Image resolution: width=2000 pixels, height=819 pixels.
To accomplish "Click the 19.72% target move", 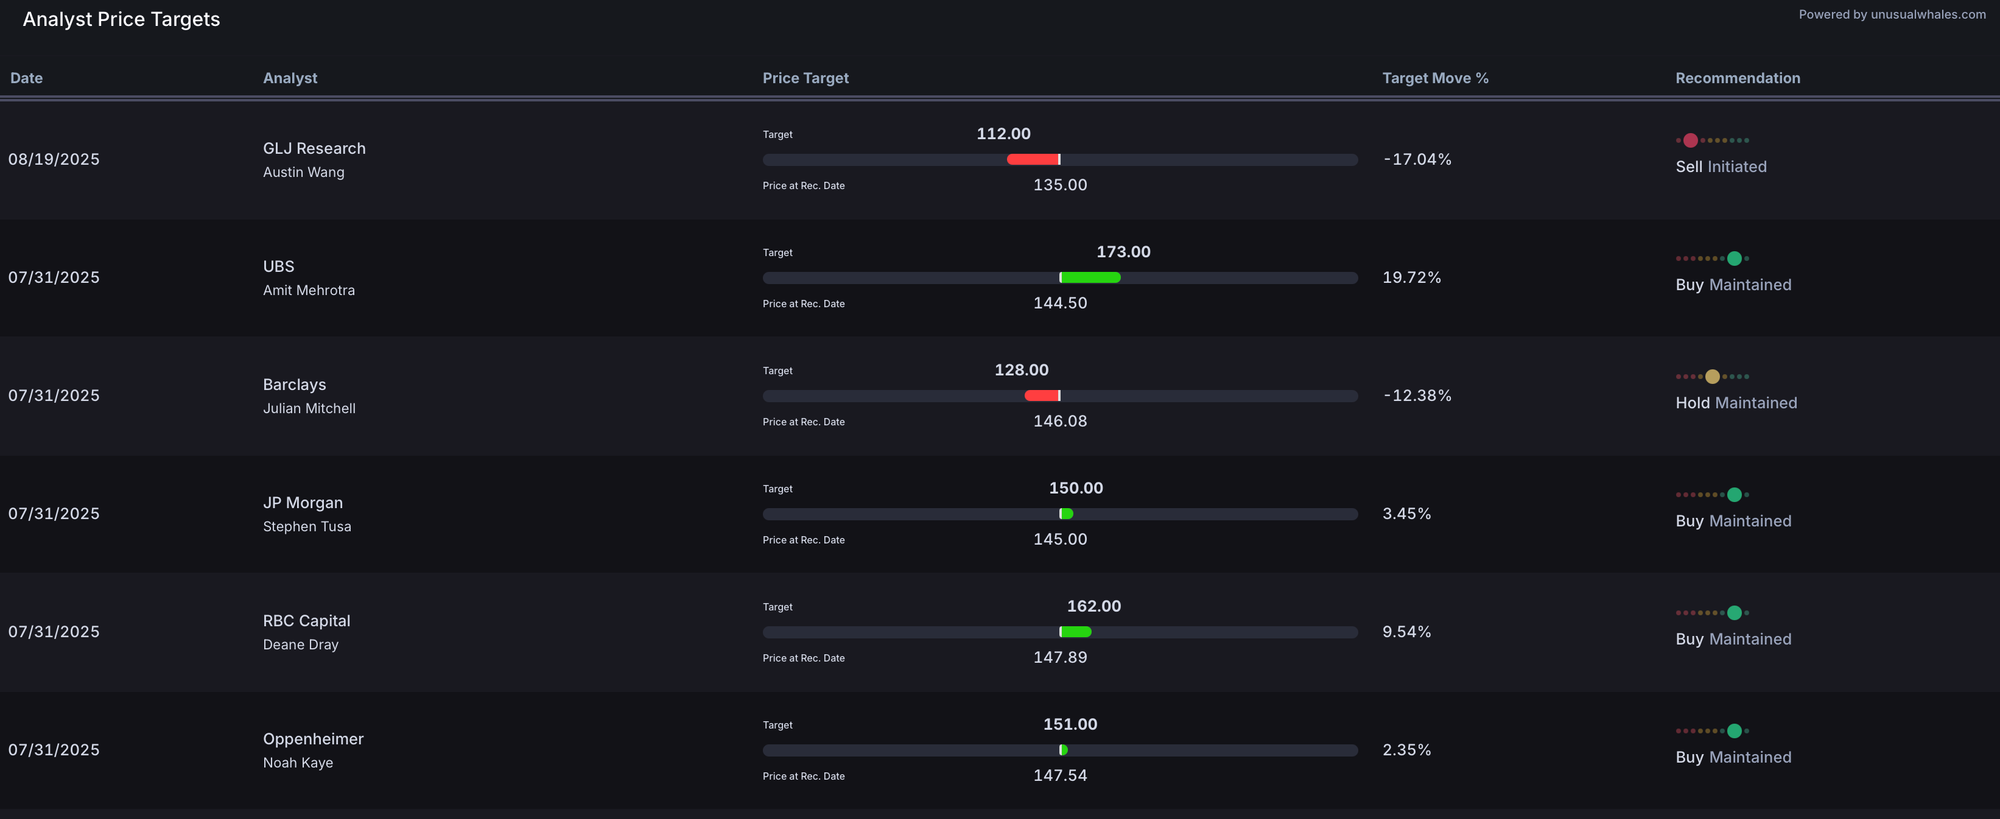I will tap(1411, 277).
